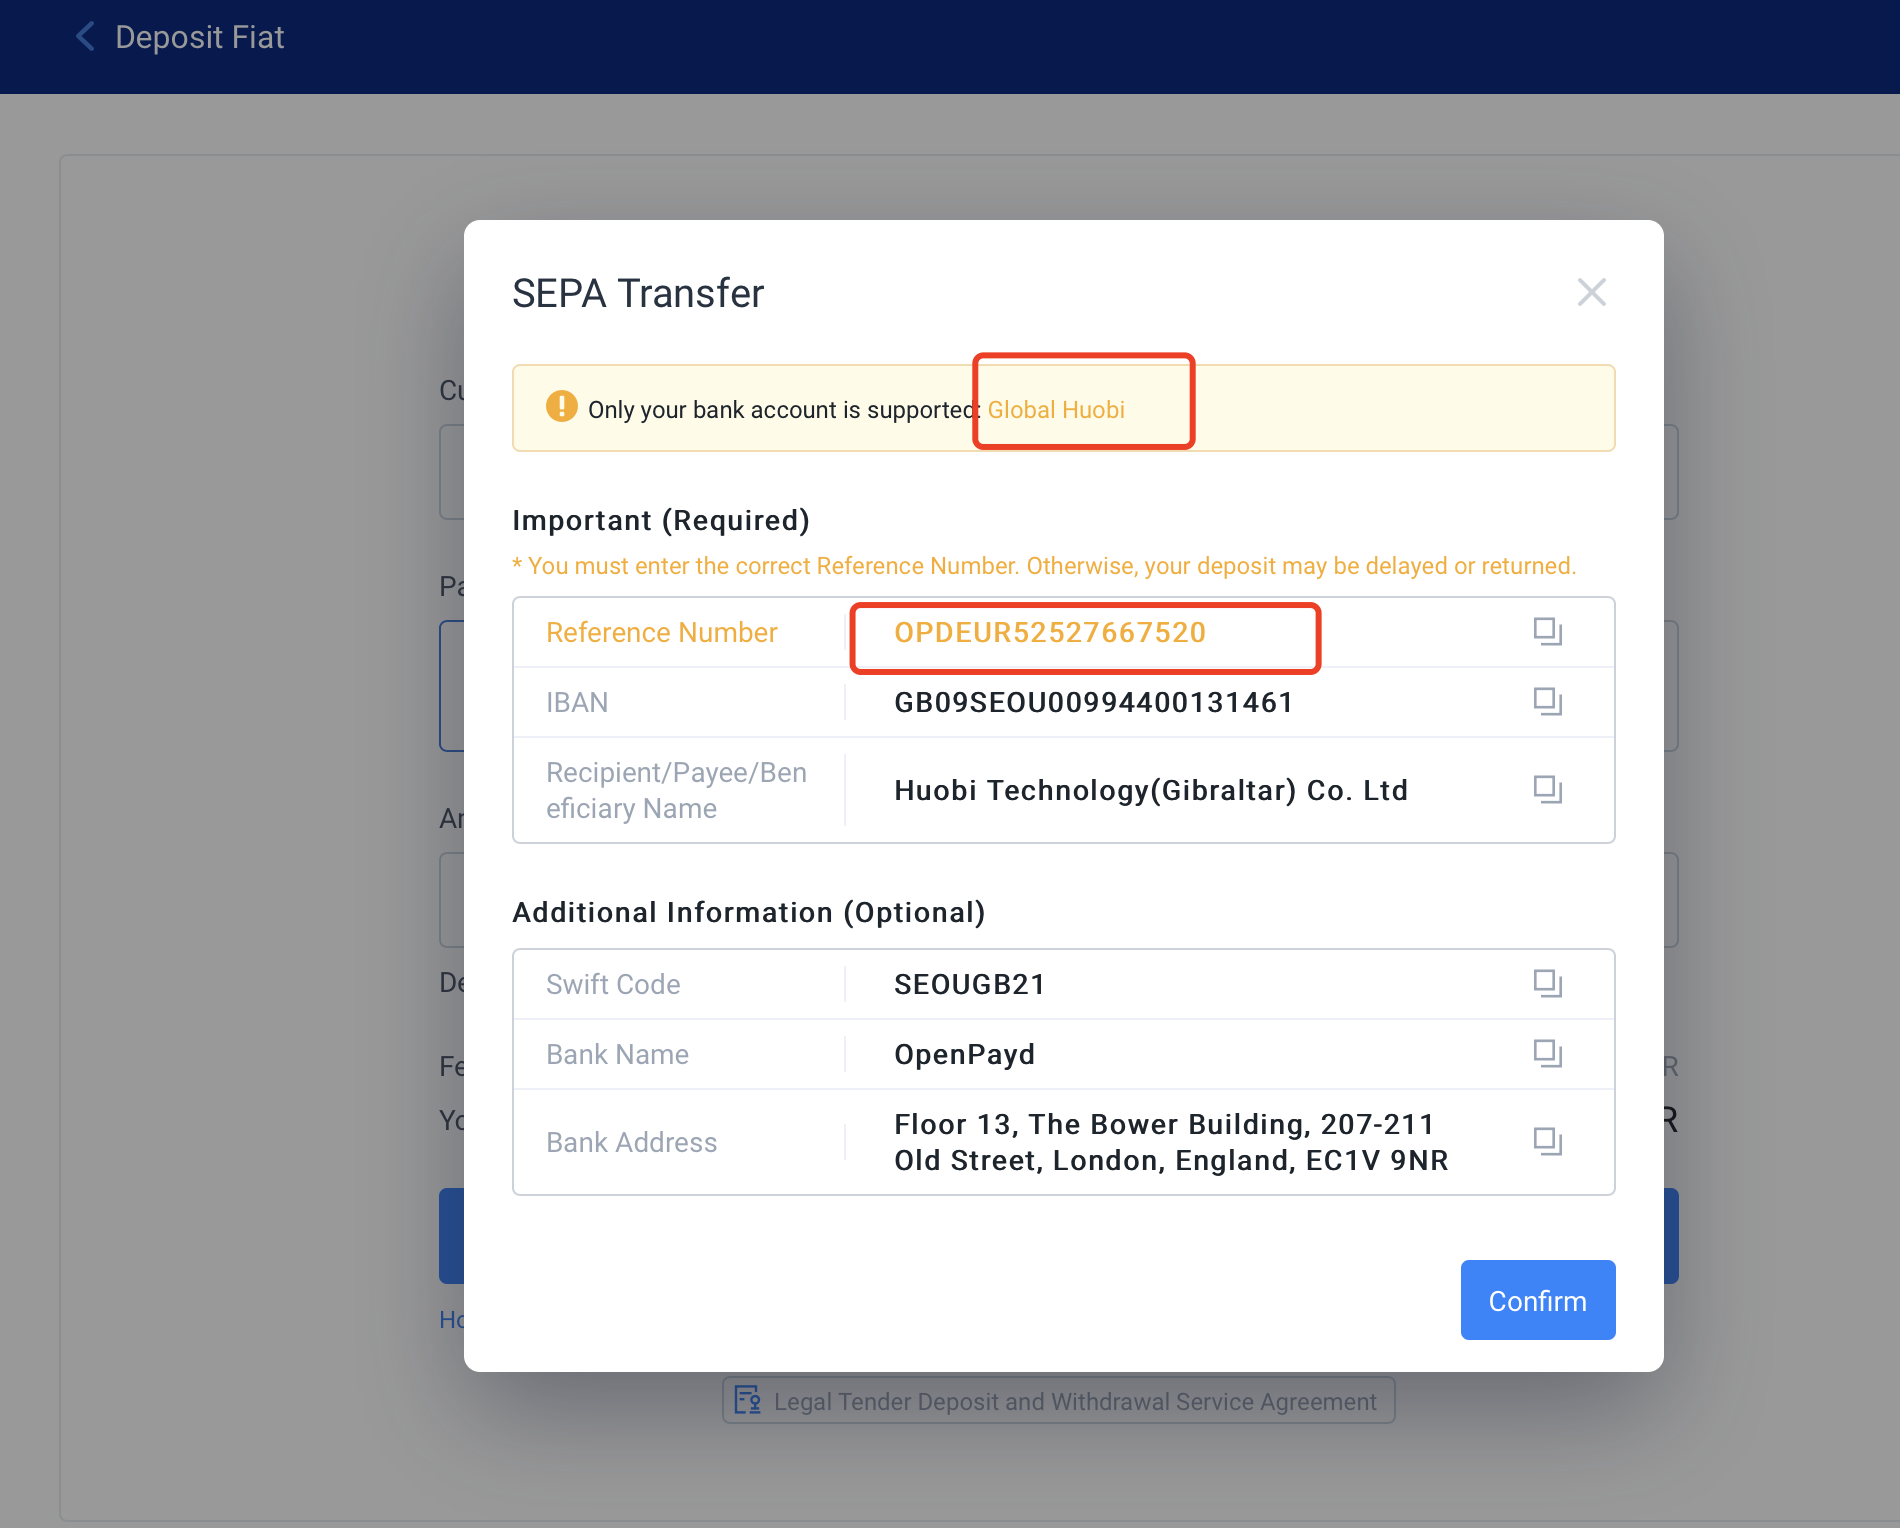Viewport: 1900px width, 1528px height.
Task: Click the Swift Code label
Action: (613, 984)
